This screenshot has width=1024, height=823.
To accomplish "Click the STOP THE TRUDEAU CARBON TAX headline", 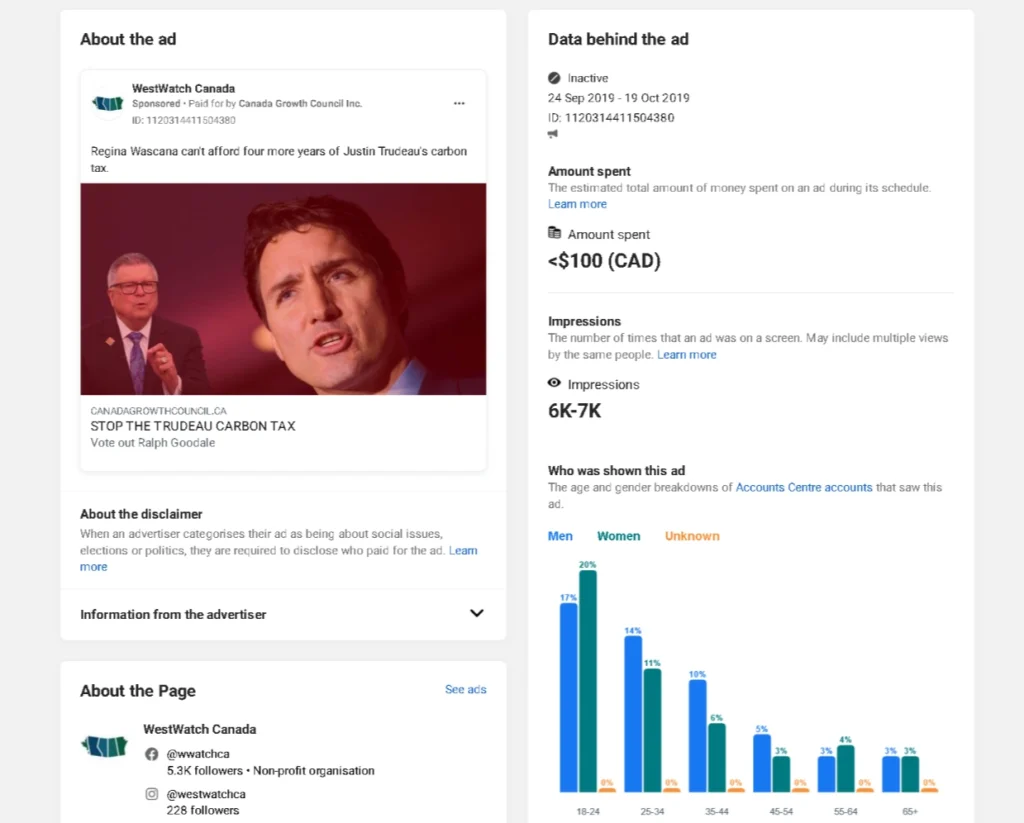I will coord(193,426).
